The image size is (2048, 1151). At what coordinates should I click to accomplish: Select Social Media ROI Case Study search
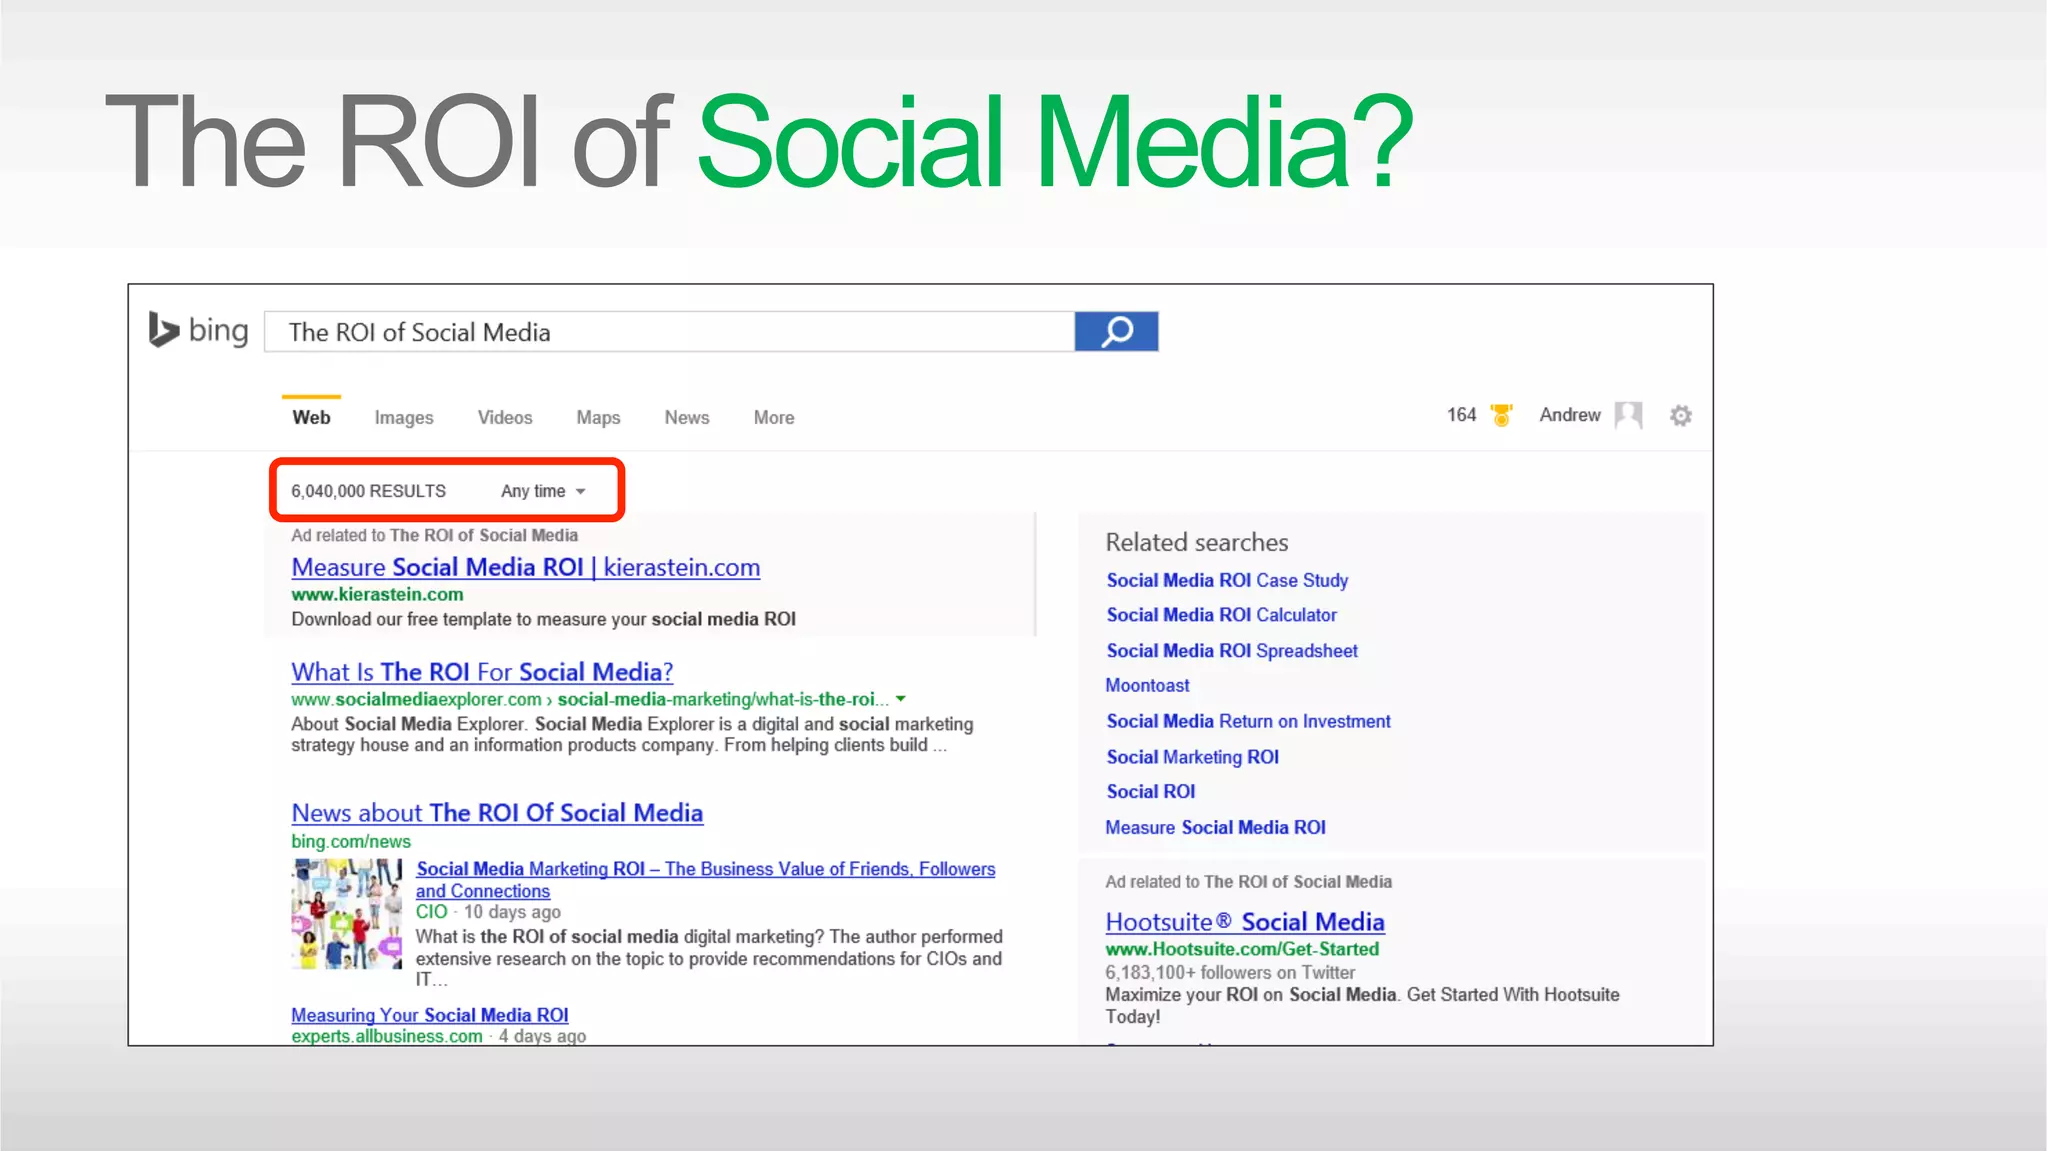(1227, 580)
